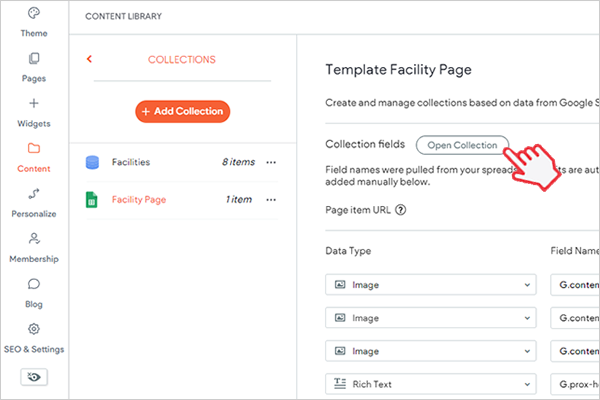
Task: Select the Content folder icon
Action: [x=34, y=149]
